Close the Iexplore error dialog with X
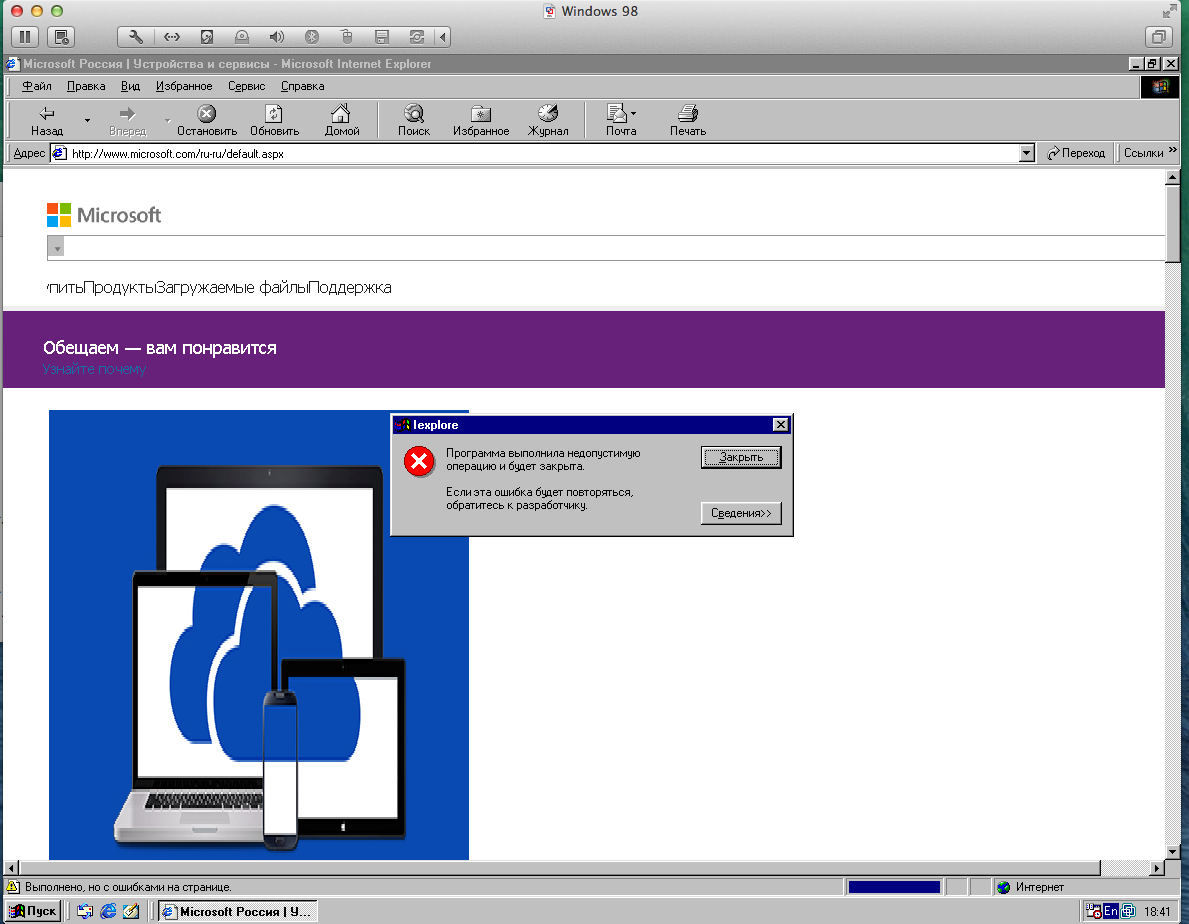The image size is (1189, 924). click(780, 424)
